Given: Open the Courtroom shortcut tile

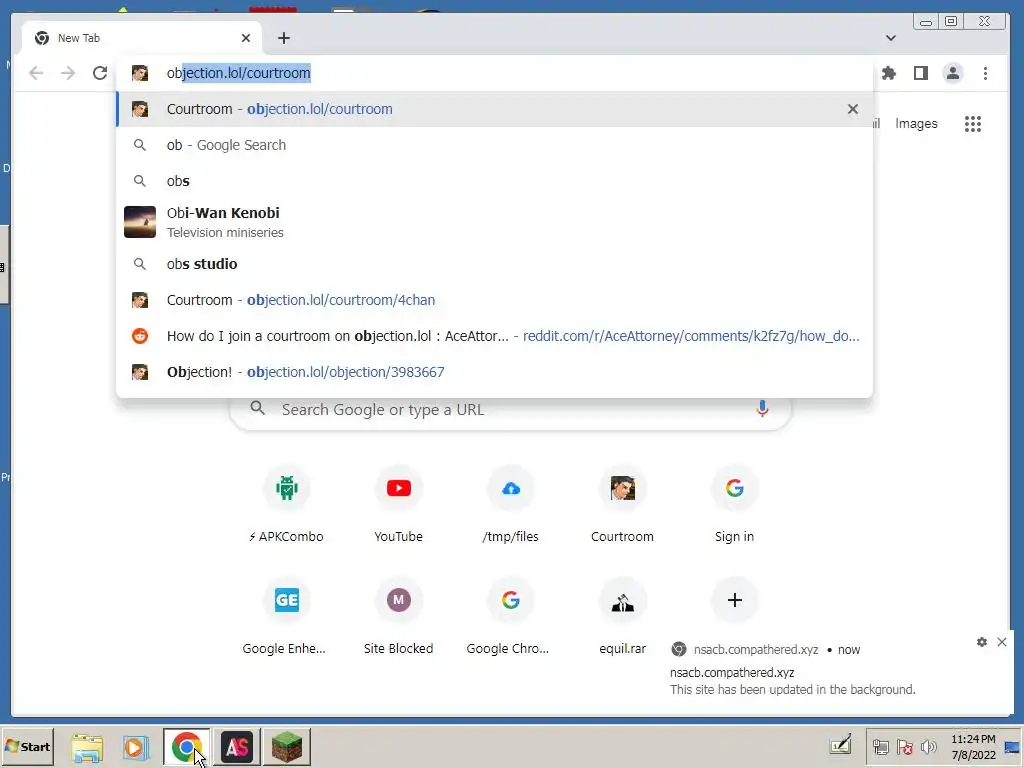Looking at the screenshot, I should point(622,505).
